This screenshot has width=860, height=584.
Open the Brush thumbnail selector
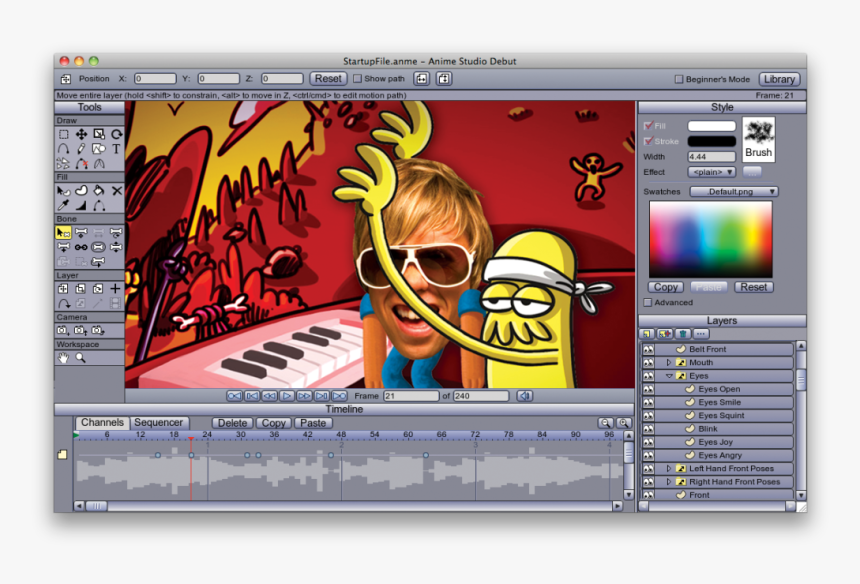[x=759, y=139]
